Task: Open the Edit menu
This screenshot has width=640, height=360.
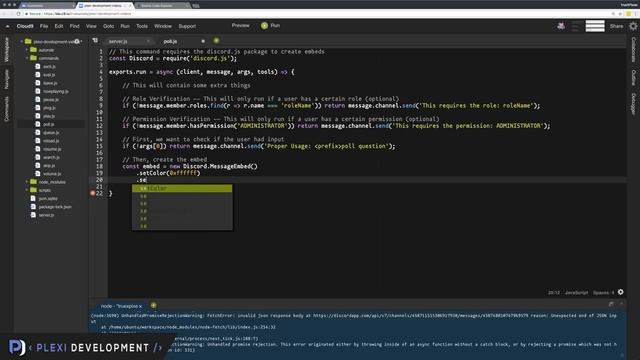Action: pos(59,26)
